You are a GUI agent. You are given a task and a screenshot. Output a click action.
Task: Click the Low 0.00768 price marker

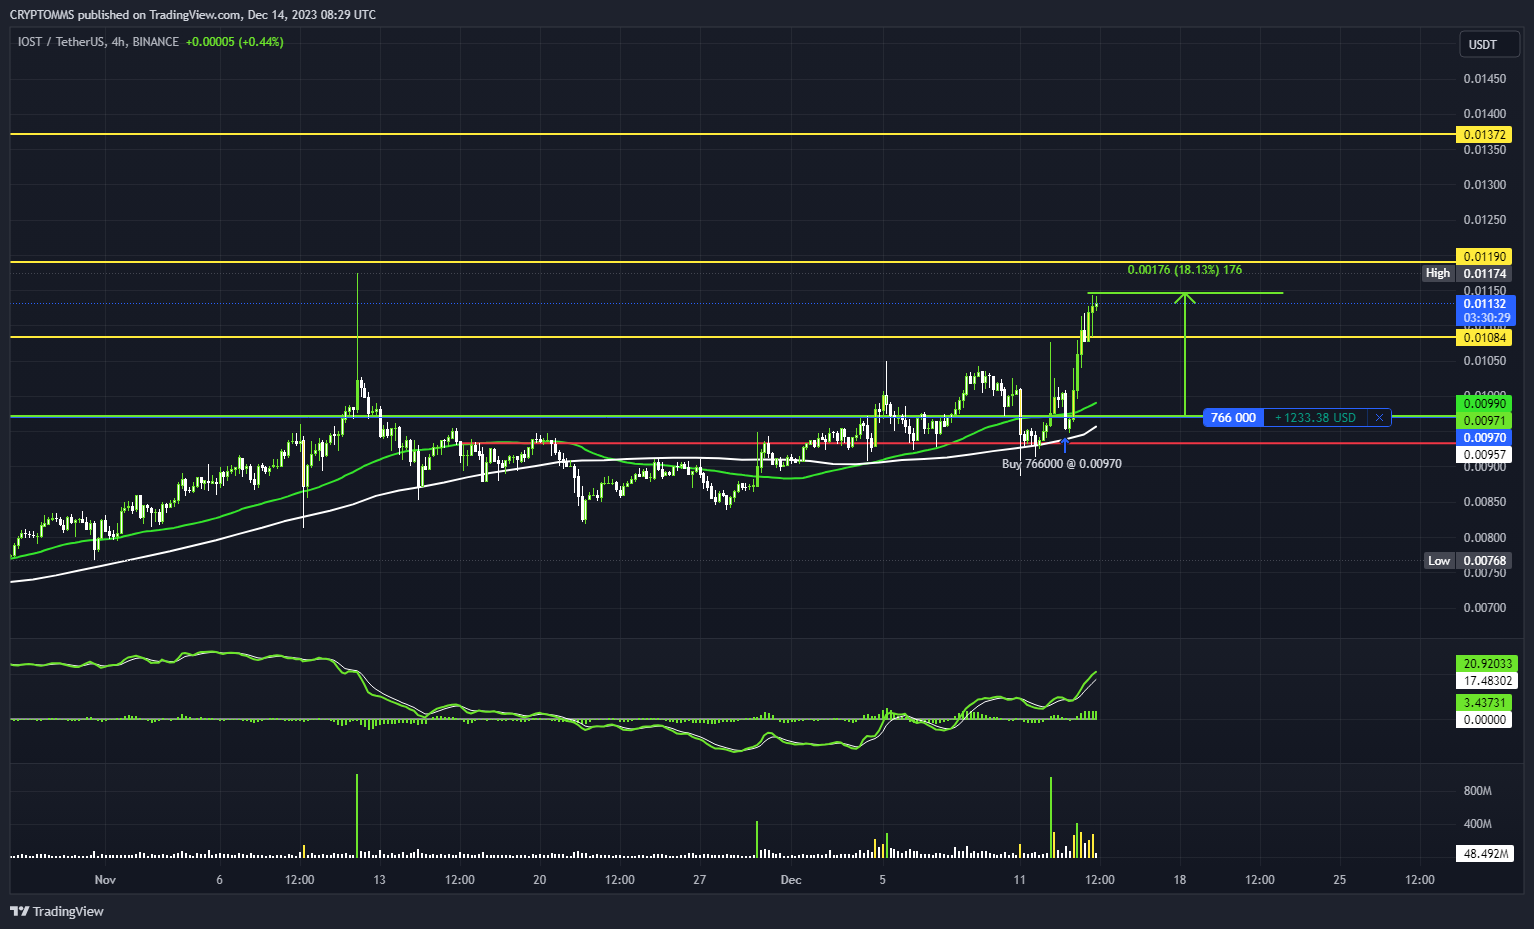[1468, 561]
